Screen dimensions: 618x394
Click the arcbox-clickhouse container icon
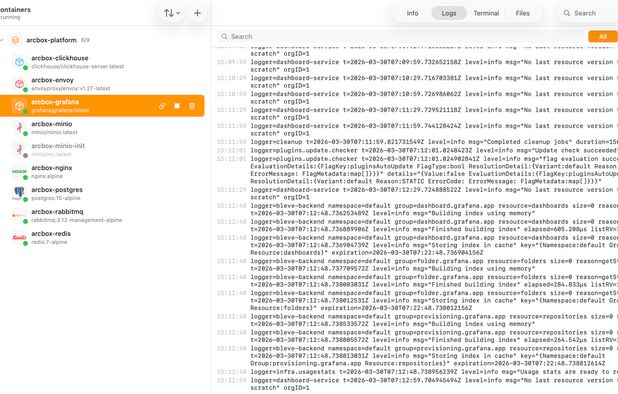click(19, 62)
